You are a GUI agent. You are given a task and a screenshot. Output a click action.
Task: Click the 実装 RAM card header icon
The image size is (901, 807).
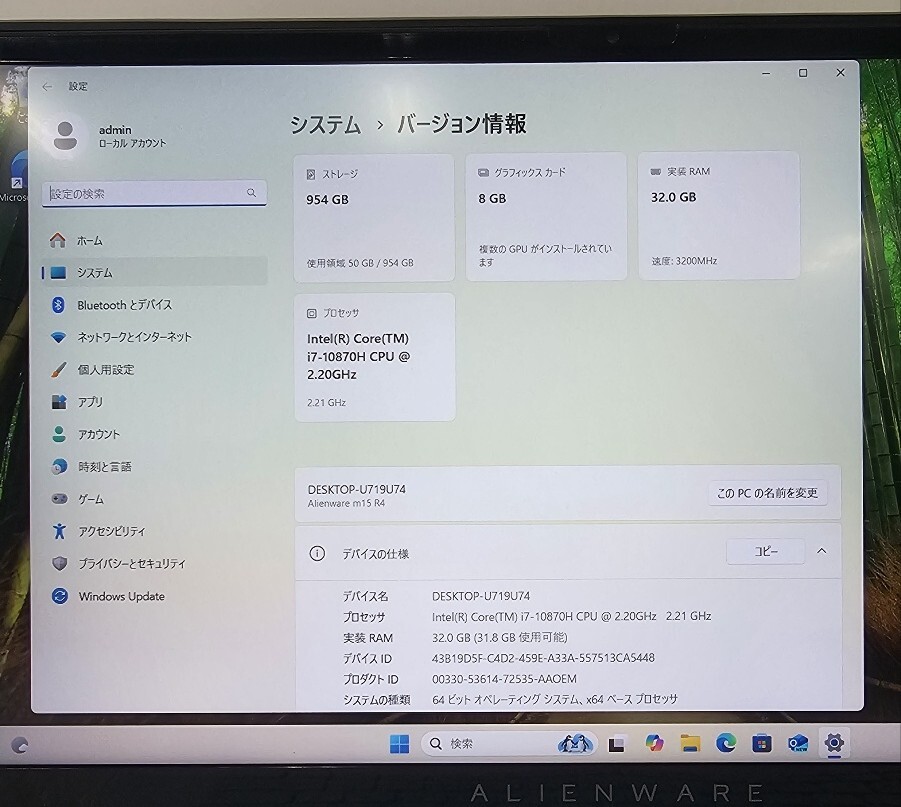point(656,171)
